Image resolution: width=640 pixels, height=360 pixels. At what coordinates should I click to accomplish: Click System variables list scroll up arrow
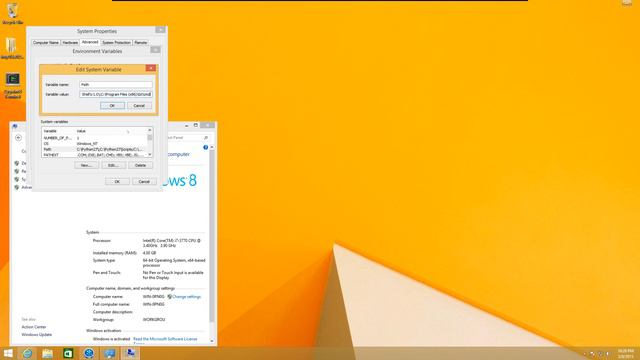150,130
